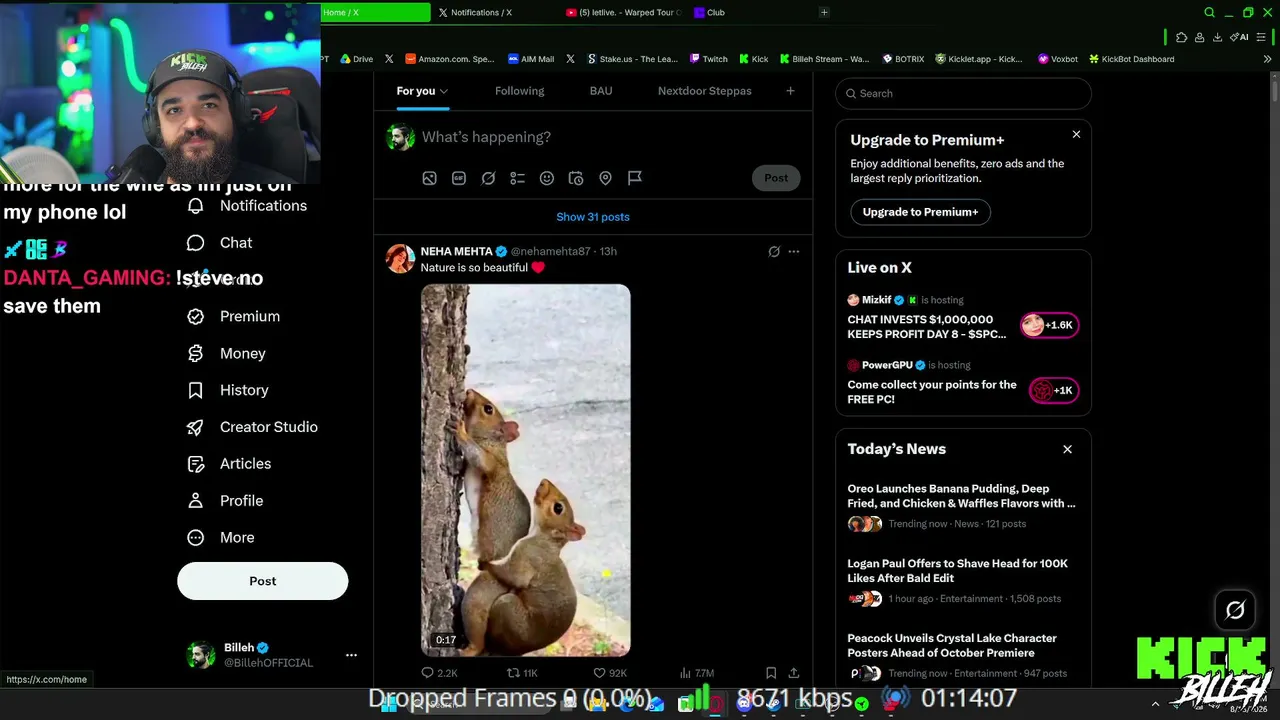1280x720 pixels.
Task: Open Money from the sidebar
Action: pos(227,353)
